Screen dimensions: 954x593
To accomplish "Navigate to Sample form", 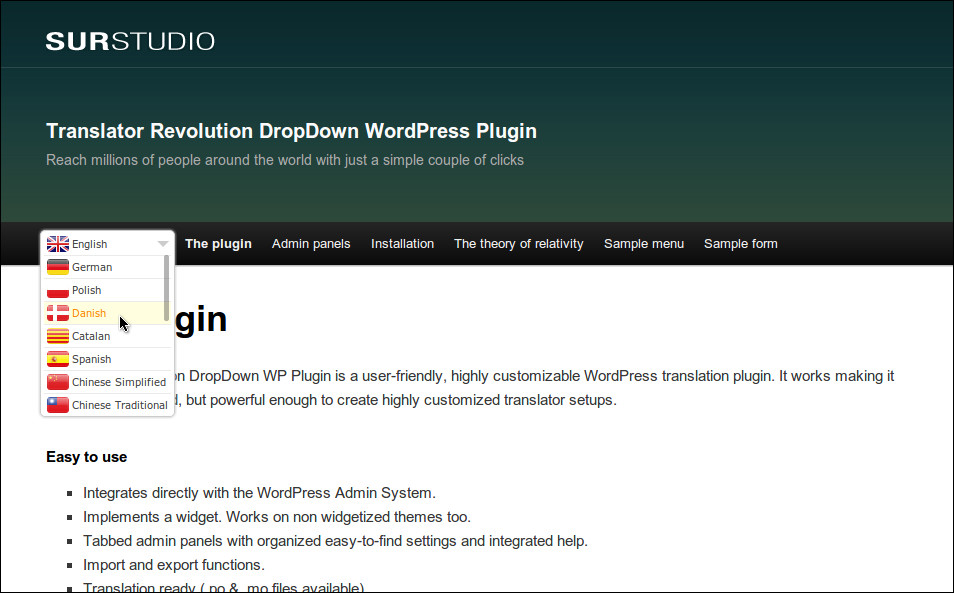I will pyautogui.click(x=740, y=244).
